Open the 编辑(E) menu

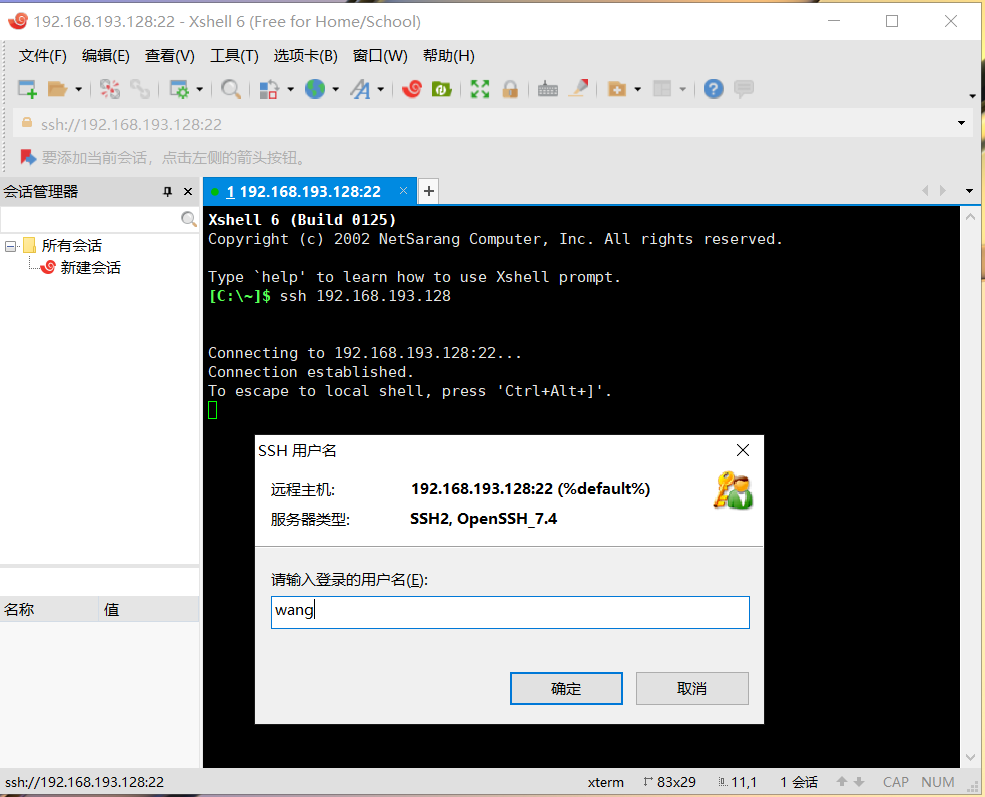pos(106,56)
